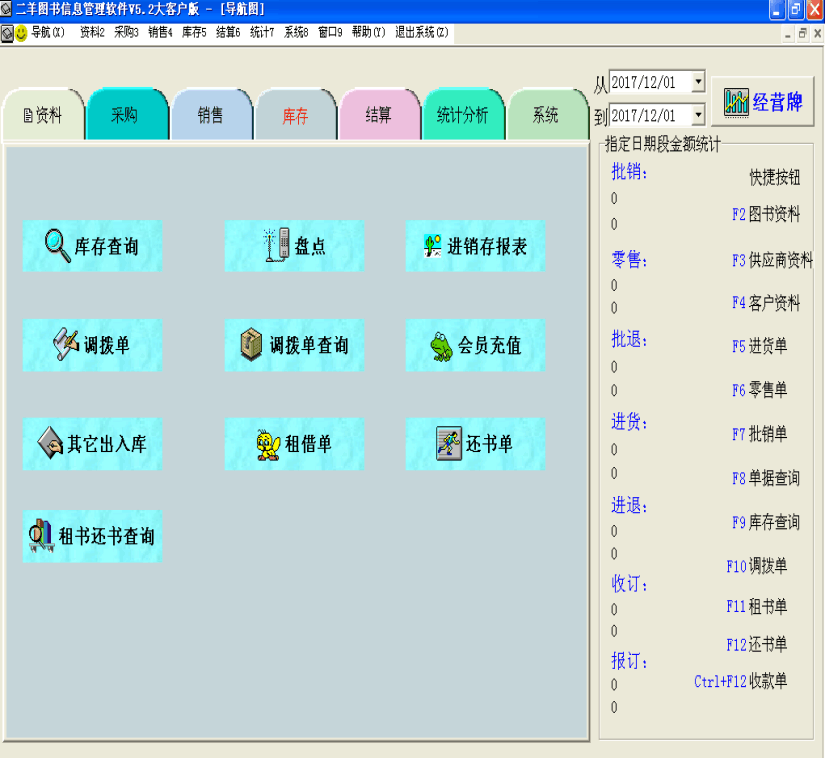Click the 进退: statistics label
The image size is (826, 759).
tap(629, 505)
